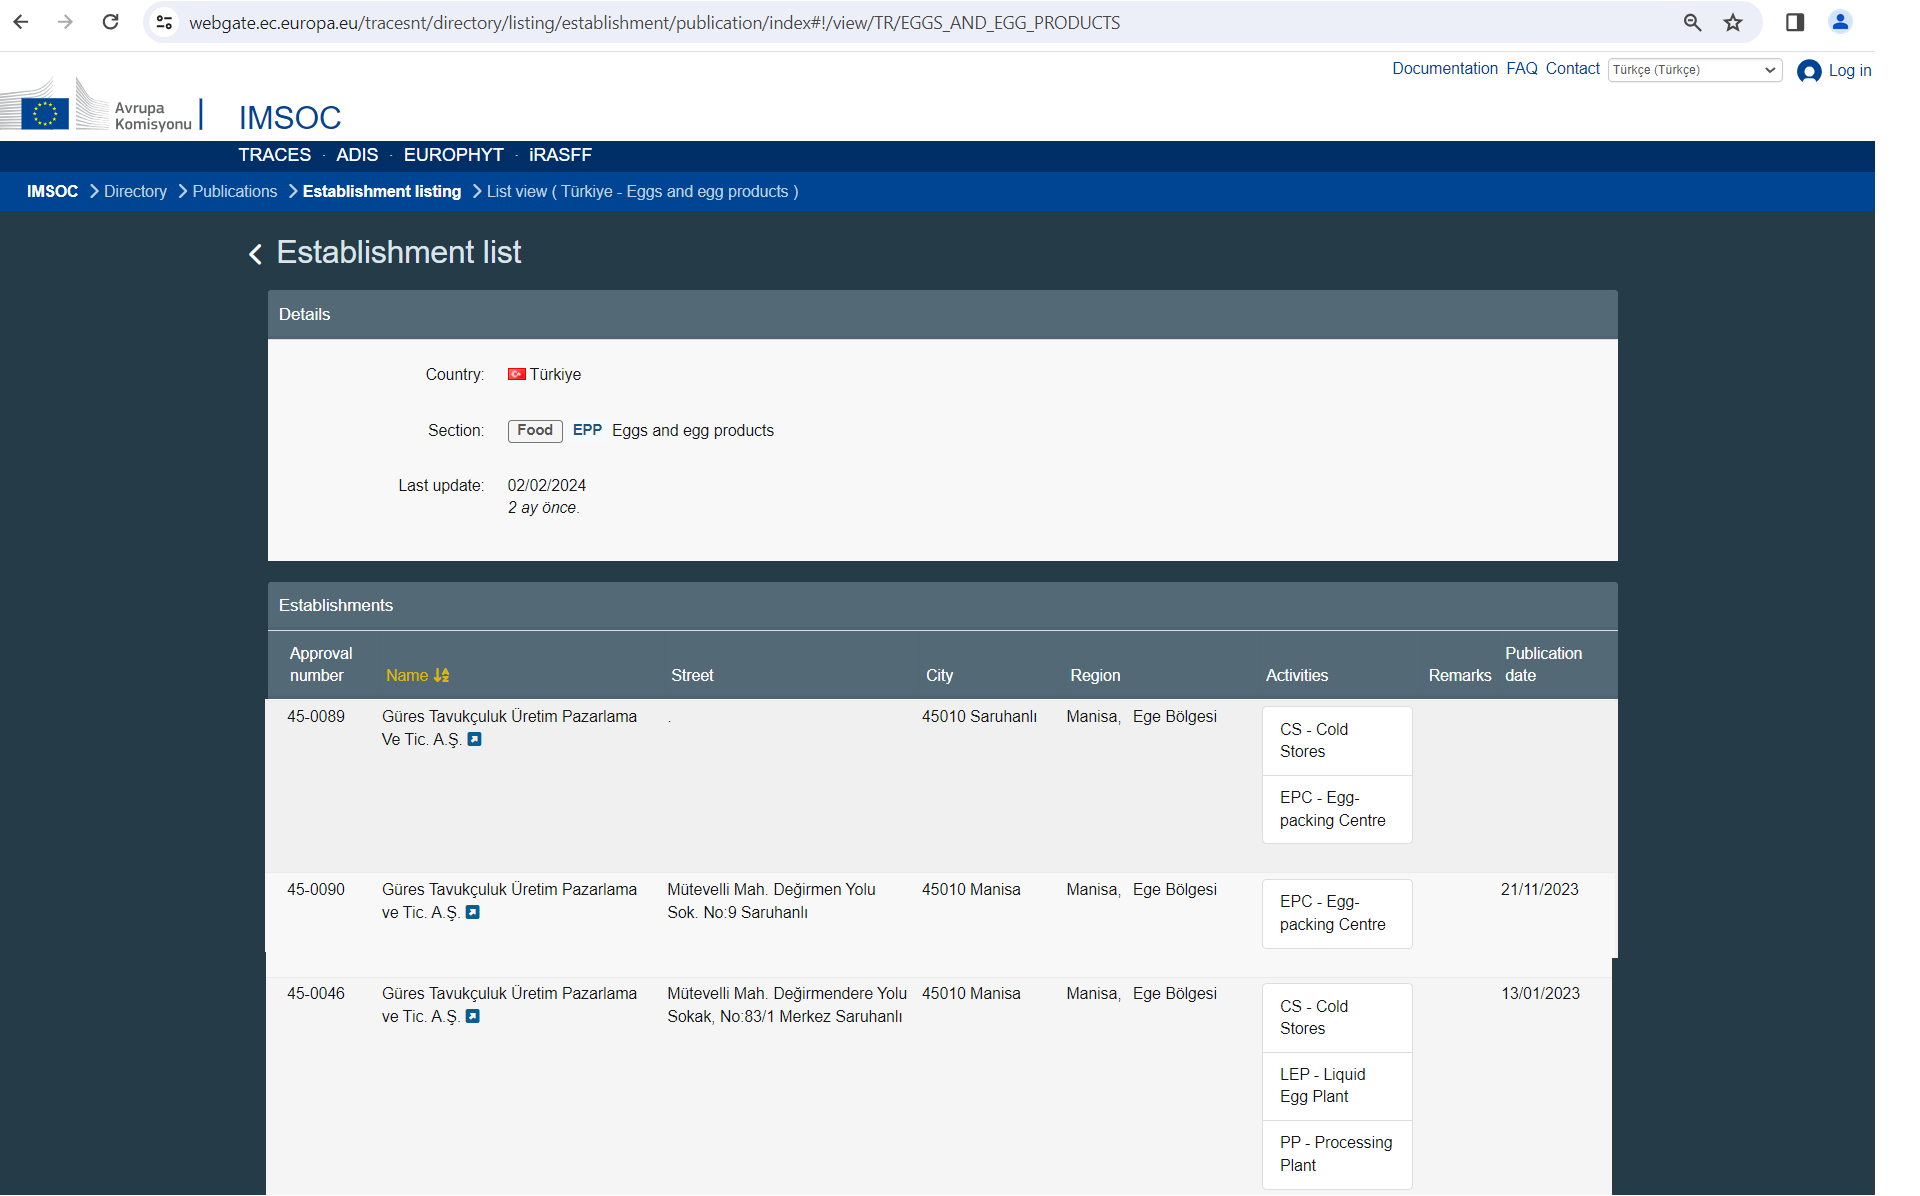The width and height of the screenshot is (1920, 1196).
Task: Reload the page with browser refresh icon
Action: coord(111,22)
